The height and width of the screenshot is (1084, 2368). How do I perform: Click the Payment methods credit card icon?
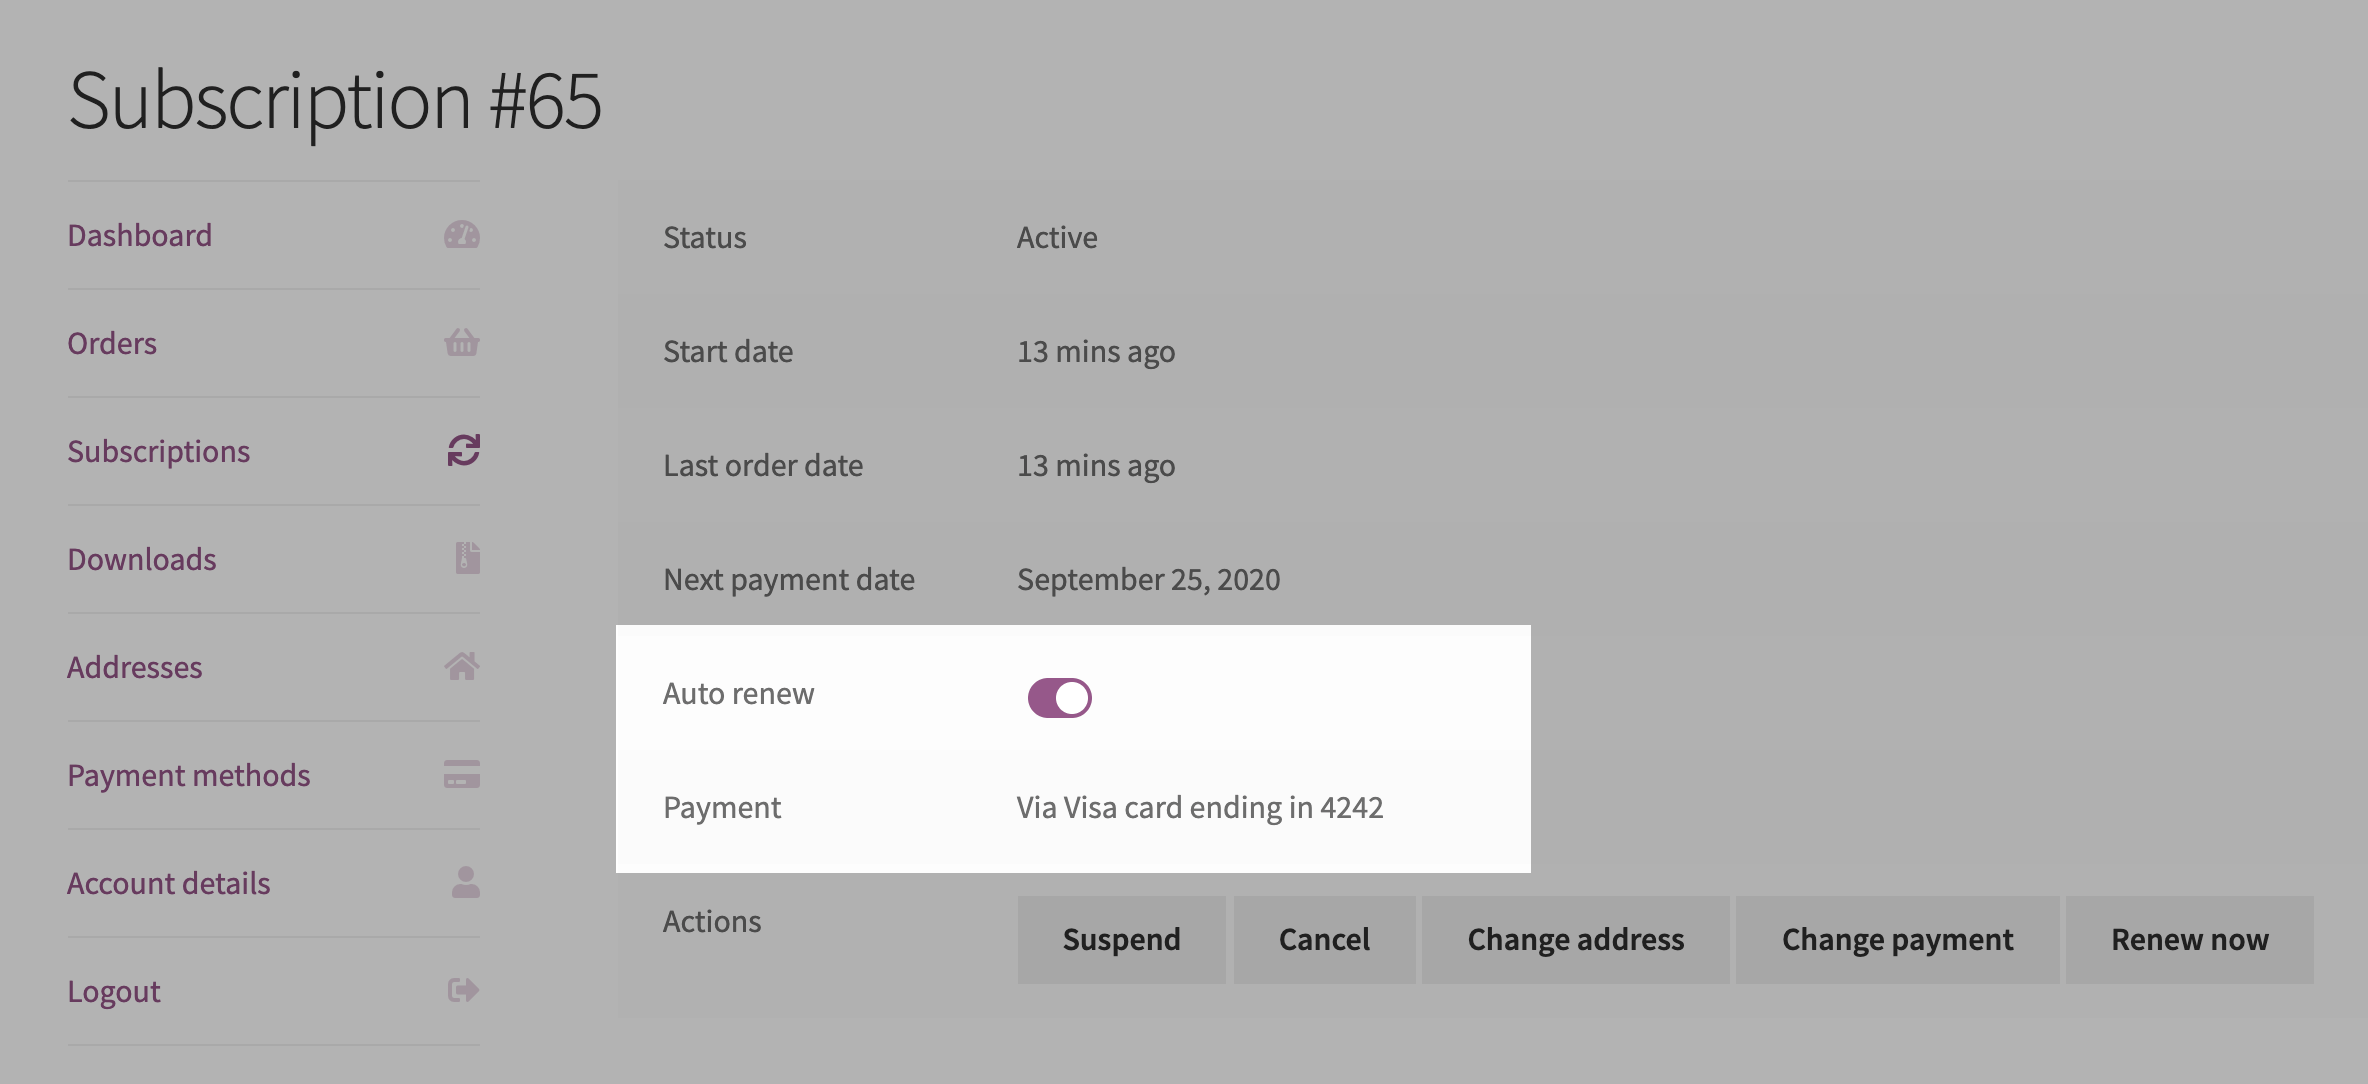[461, 774]
